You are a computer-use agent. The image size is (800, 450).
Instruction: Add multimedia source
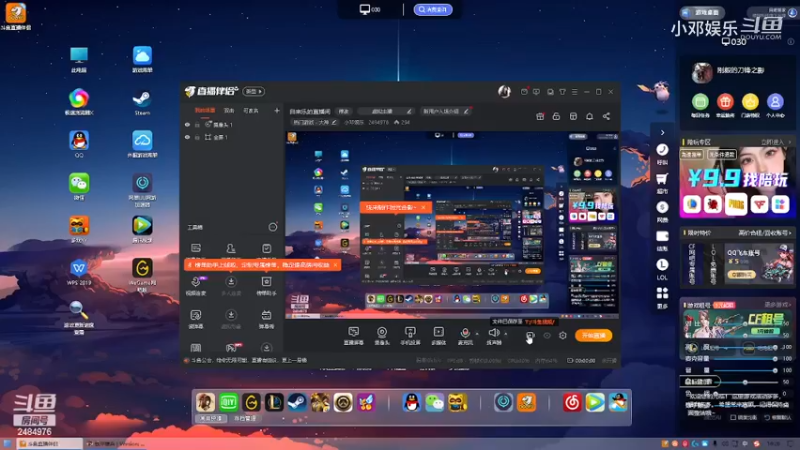438,336
